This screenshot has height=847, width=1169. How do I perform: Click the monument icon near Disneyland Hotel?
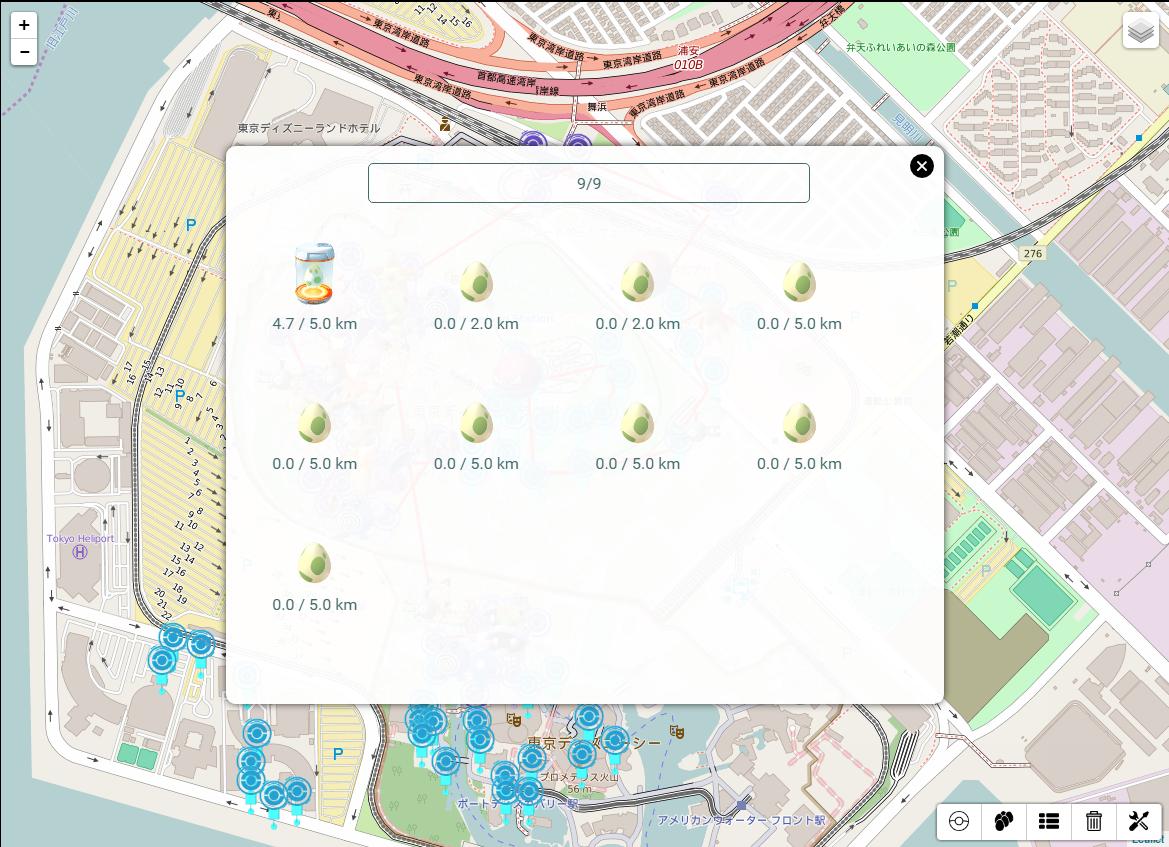[x=445, y=125]
